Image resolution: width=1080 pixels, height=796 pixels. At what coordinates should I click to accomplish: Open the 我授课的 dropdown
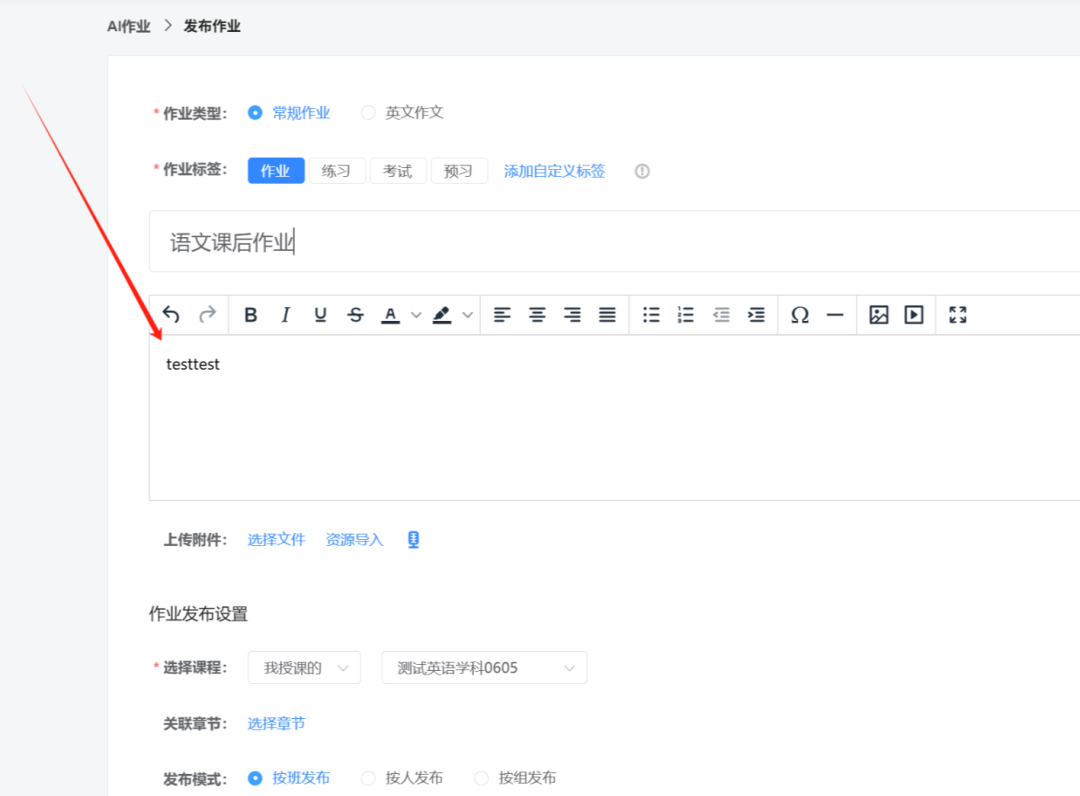(x=304, y=668)
